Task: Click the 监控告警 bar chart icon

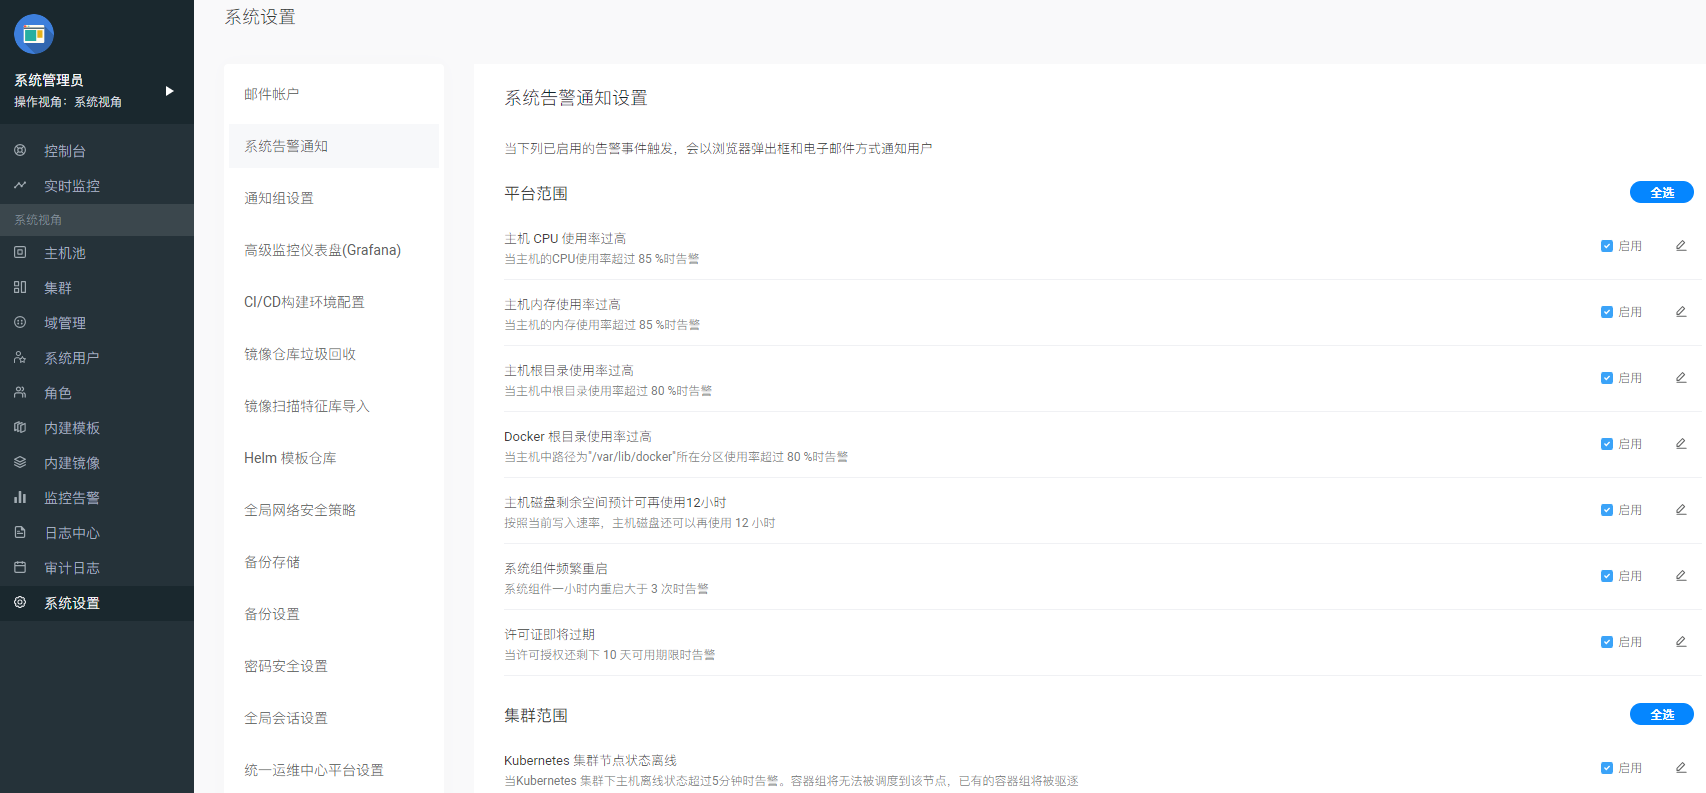Action: pos(20,497)
